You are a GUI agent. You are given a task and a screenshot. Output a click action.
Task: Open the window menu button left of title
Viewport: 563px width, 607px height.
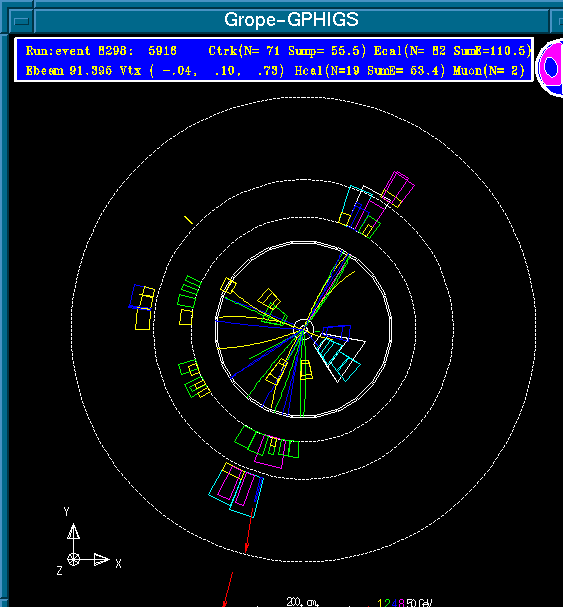click(21, 21)
